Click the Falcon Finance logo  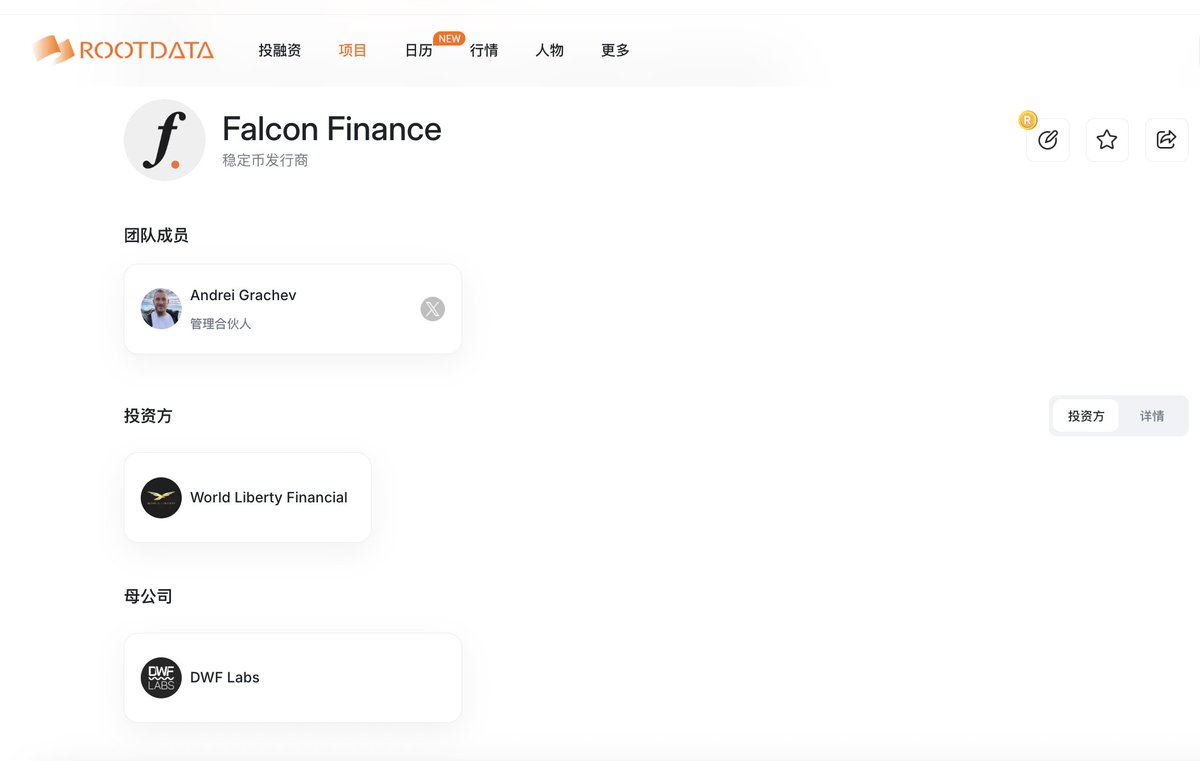165,140
